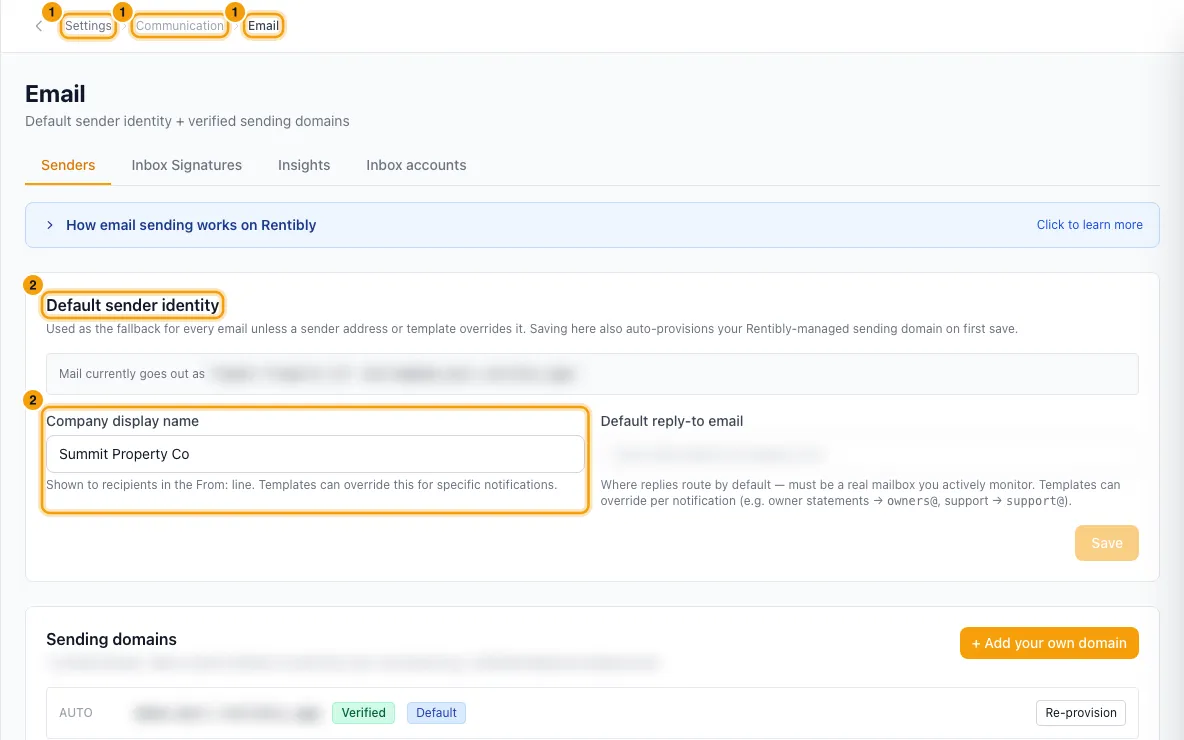Open Settings breadcrumb link
The height and width of the screenshot is (740, 1184).
88,26
